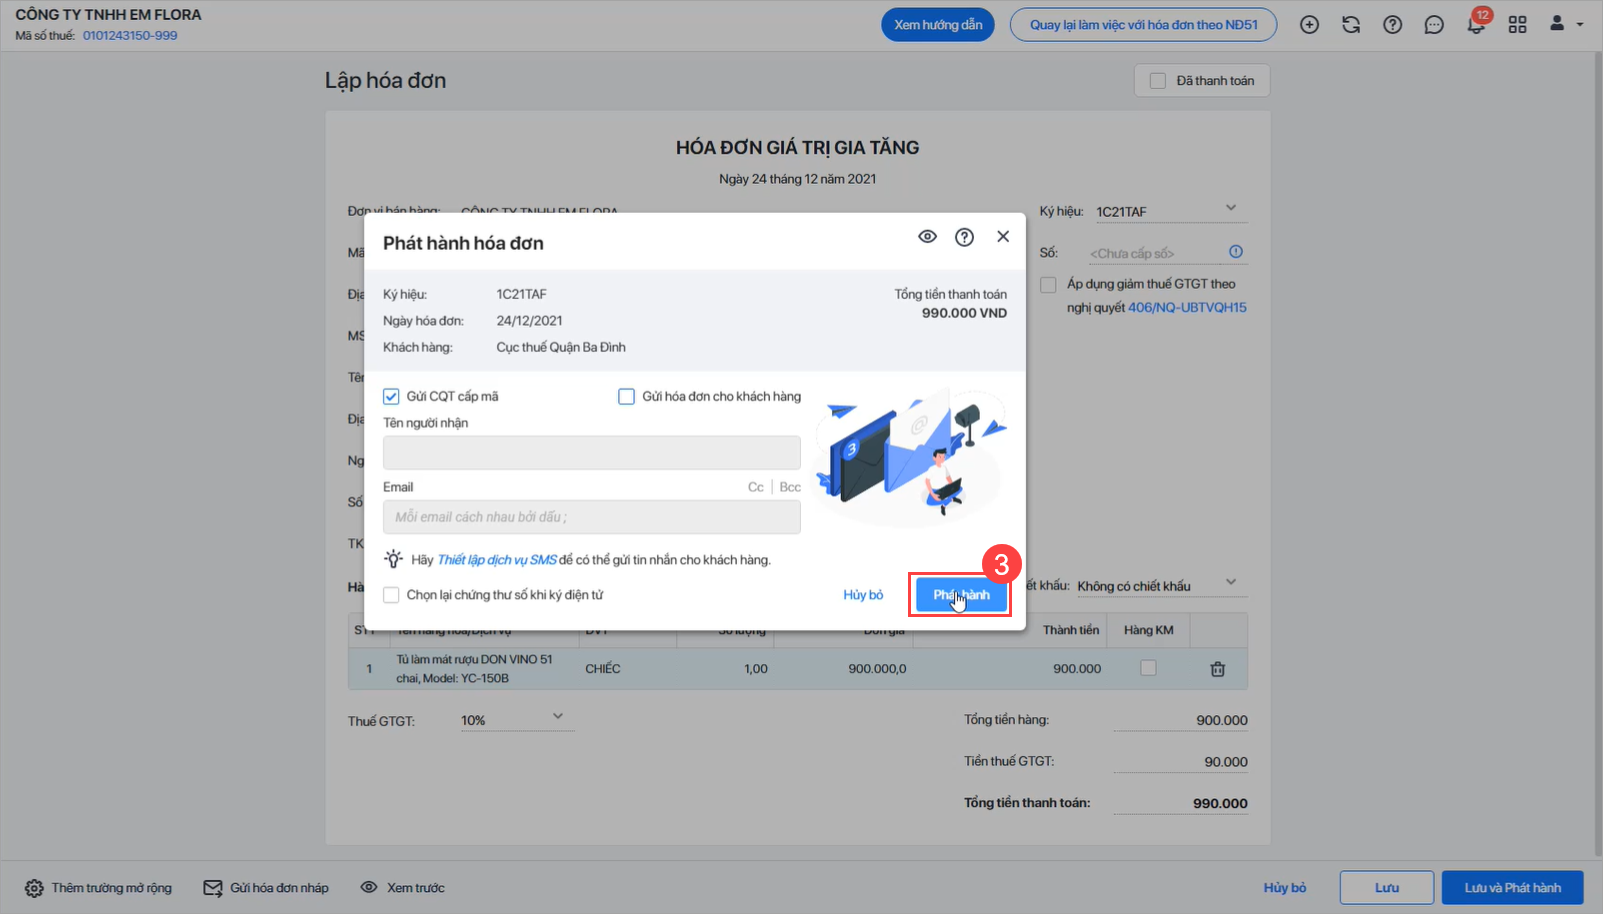Screen dimensions: 1603x914
Task: Click Quay lại làm việc với hóa đơn theo NĐ51
Action: [1143, 25]
